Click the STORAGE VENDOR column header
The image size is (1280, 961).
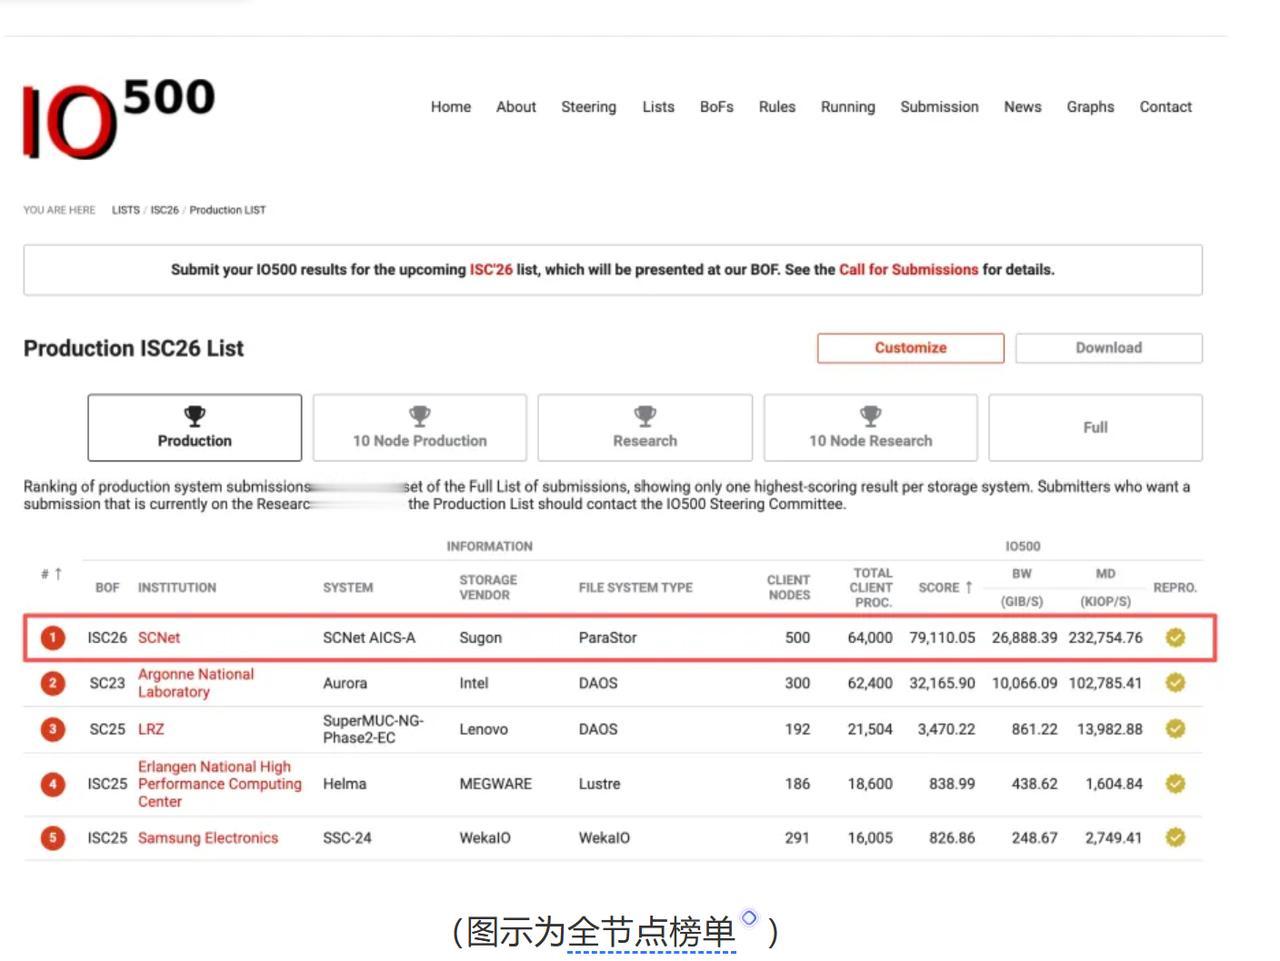[488, 587]
